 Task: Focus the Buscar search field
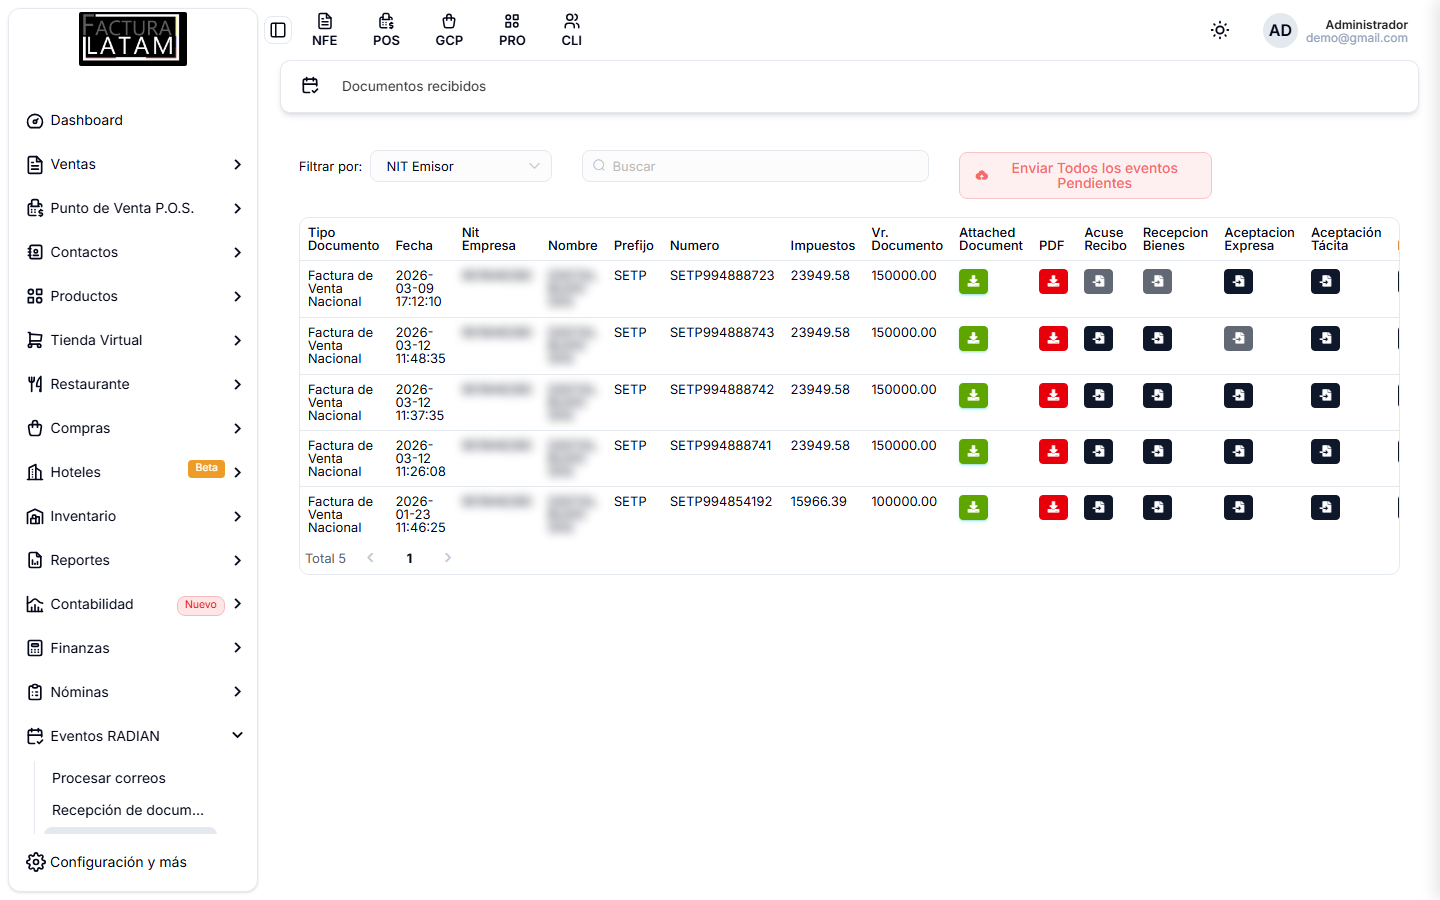pos(755,166)
